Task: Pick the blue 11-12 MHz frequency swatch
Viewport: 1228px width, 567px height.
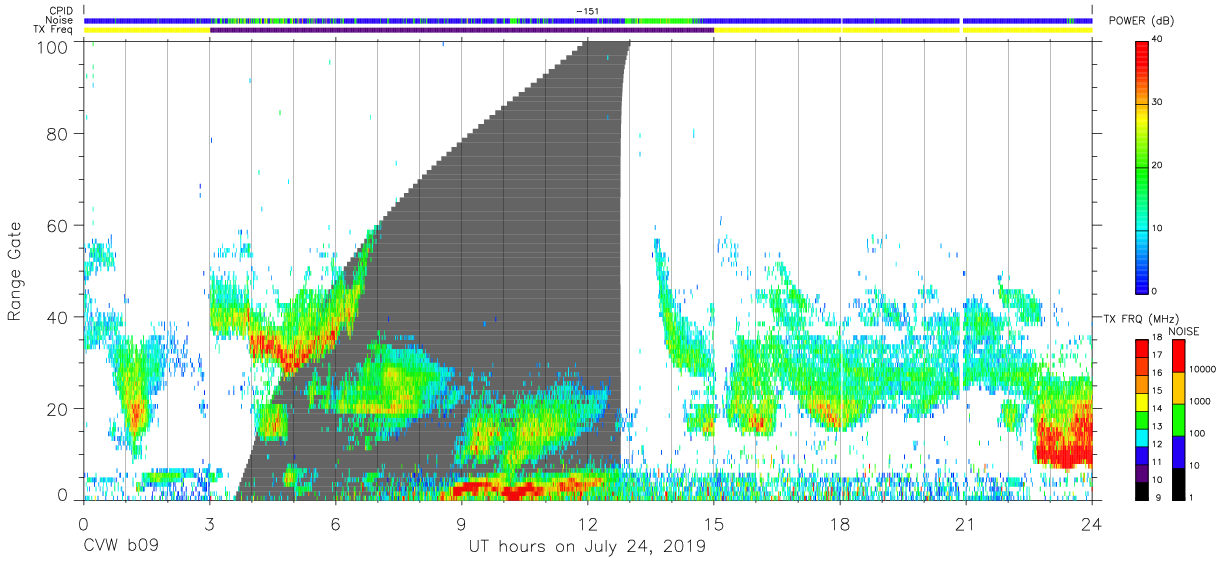Action: pos(1141,455)
